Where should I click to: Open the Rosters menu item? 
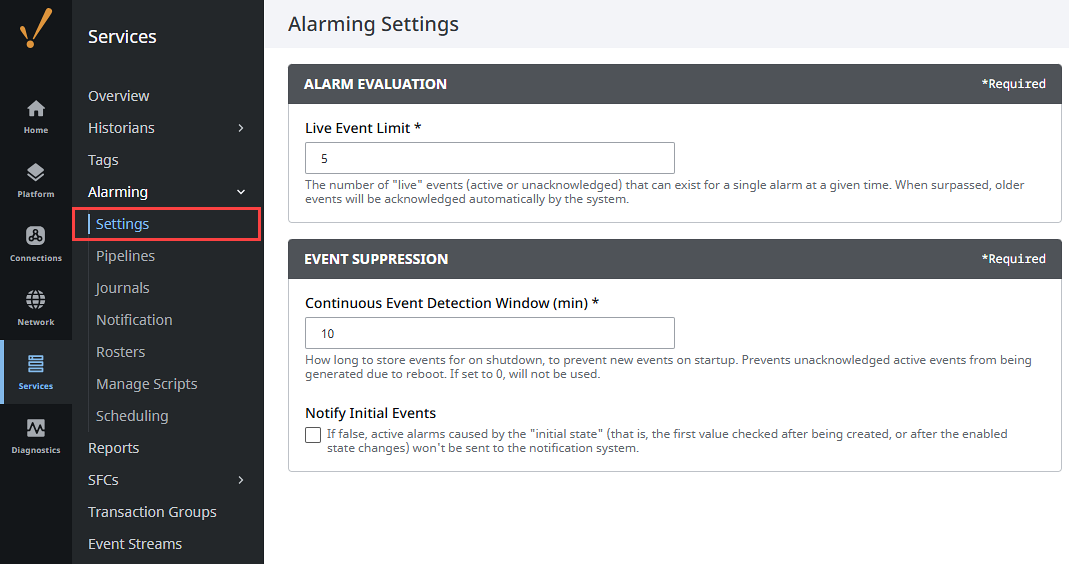pos(120,352)
